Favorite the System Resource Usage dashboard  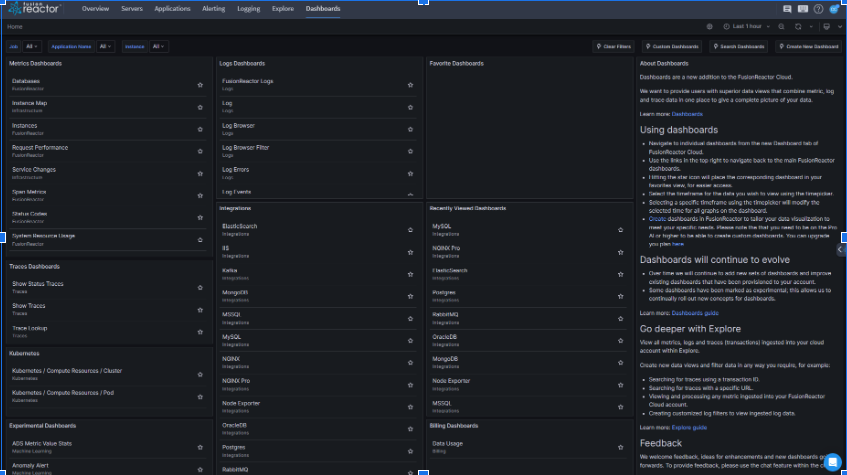200,239
